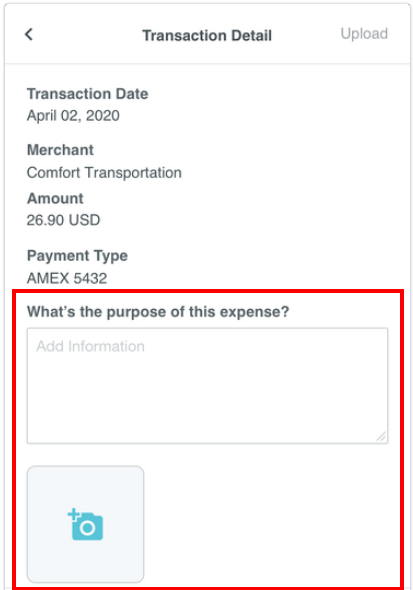Click the Upload button in header
Screen dimensions: 413x590
coord(364,34)
